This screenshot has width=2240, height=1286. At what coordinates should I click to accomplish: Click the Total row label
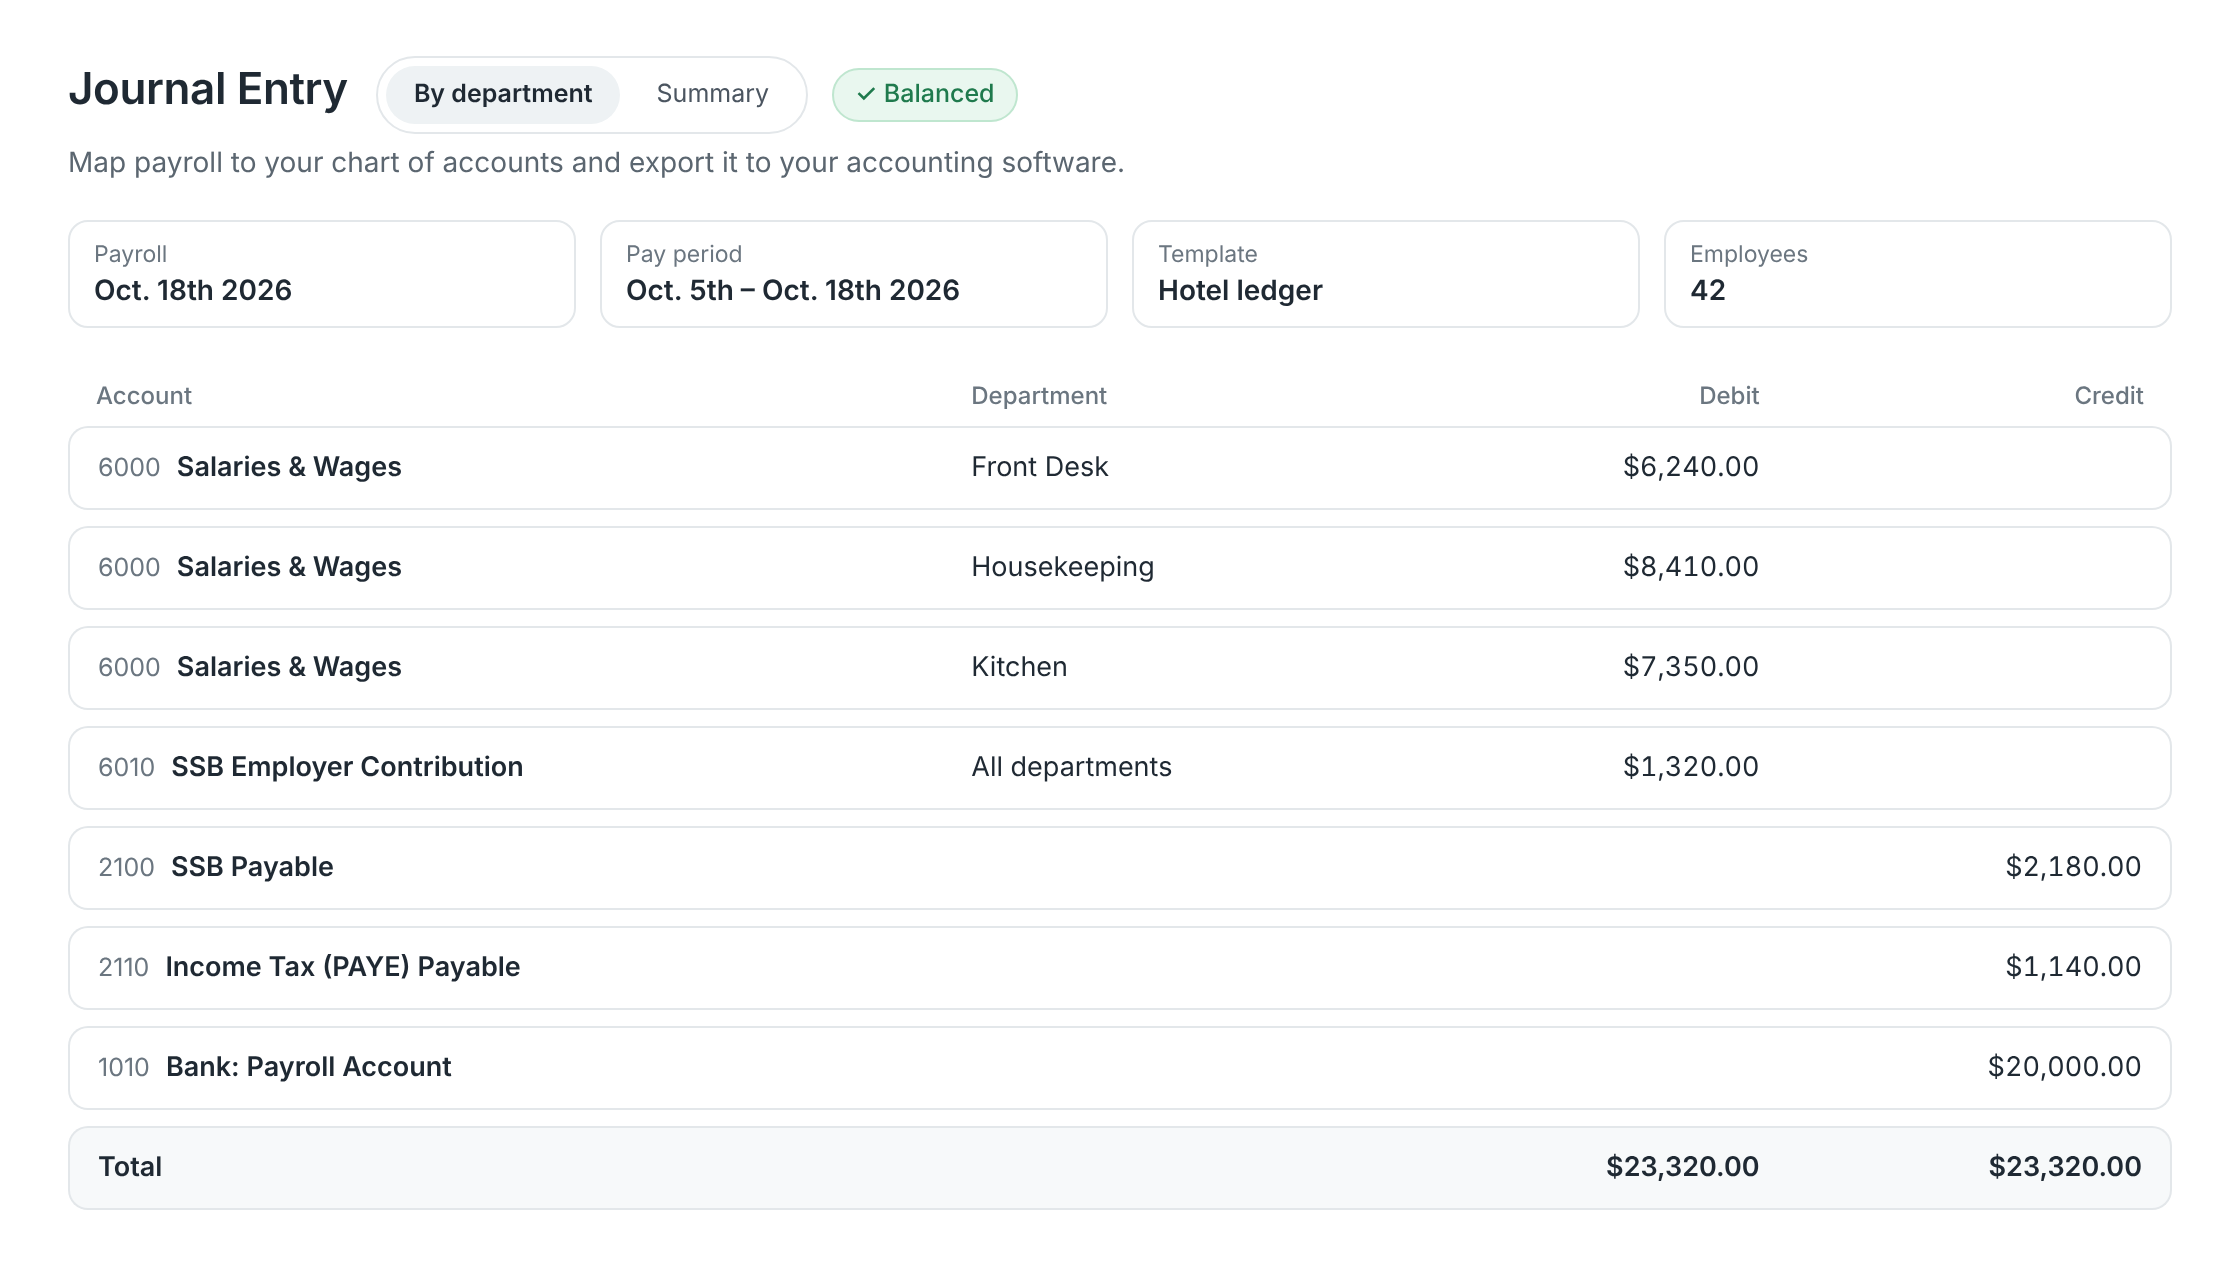pyautogui.click(x=130, y=1167)
